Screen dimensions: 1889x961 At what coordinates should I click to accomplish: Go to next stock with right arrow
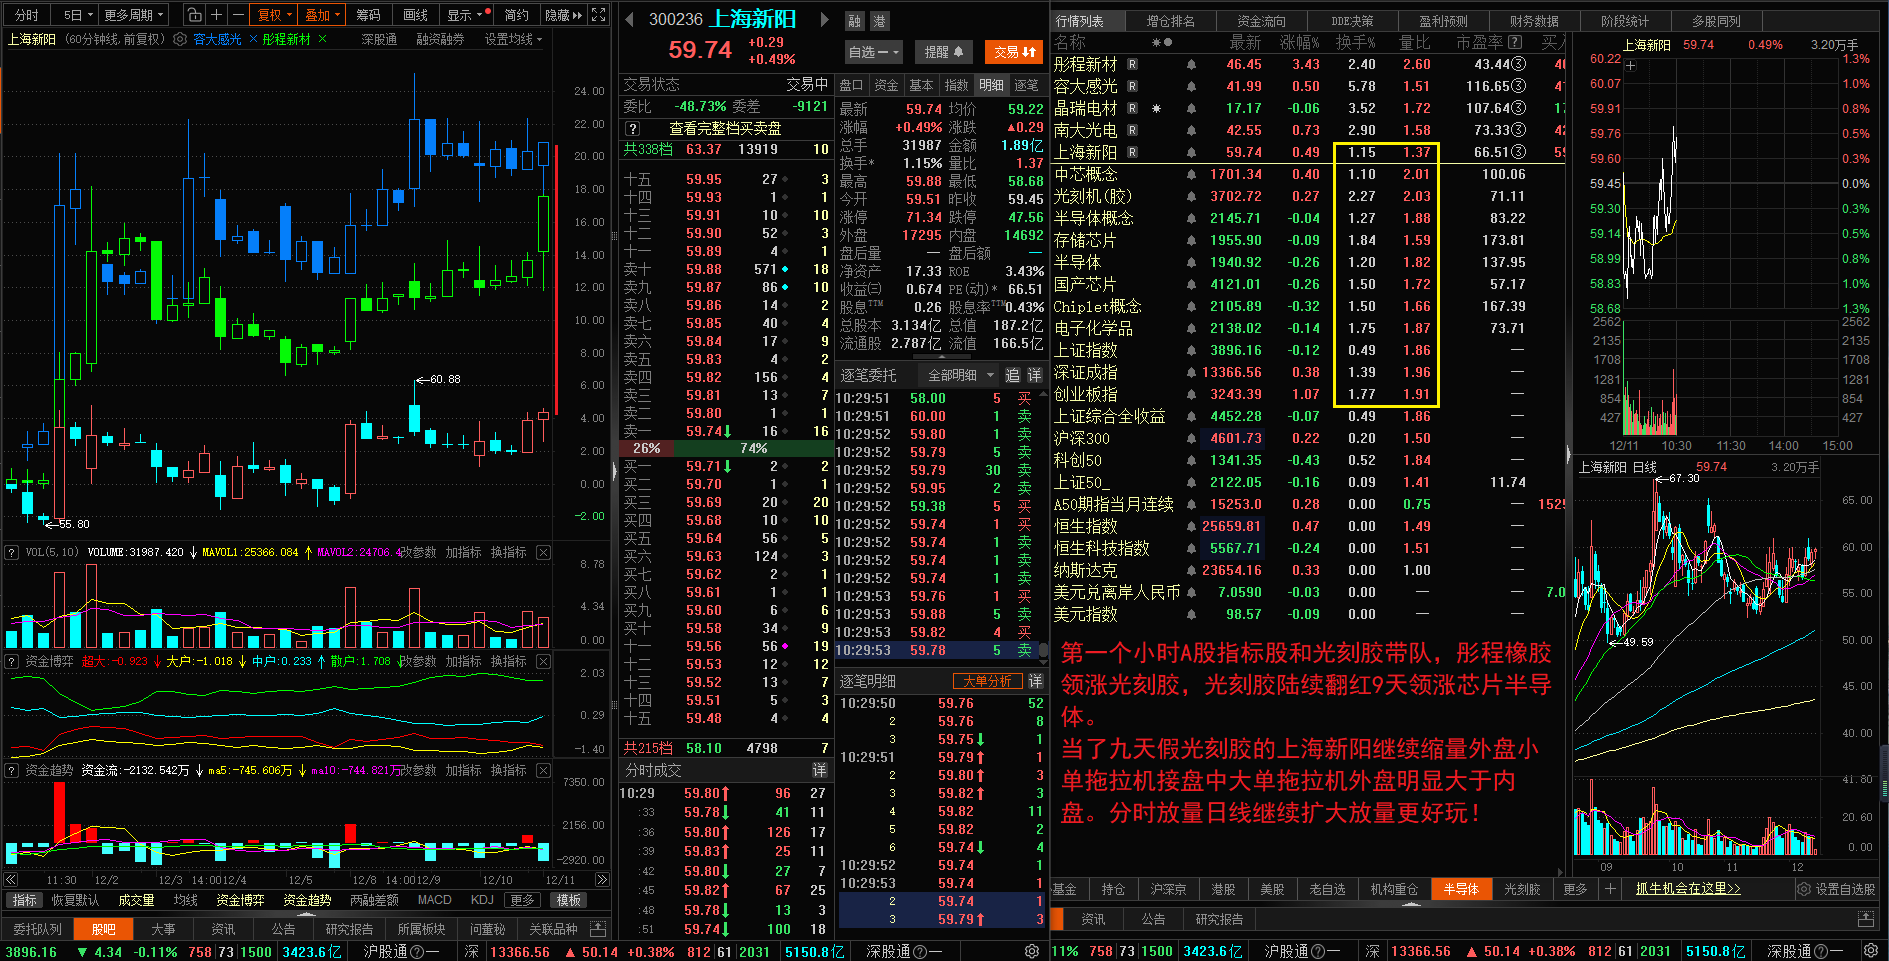tap(824, 19)
